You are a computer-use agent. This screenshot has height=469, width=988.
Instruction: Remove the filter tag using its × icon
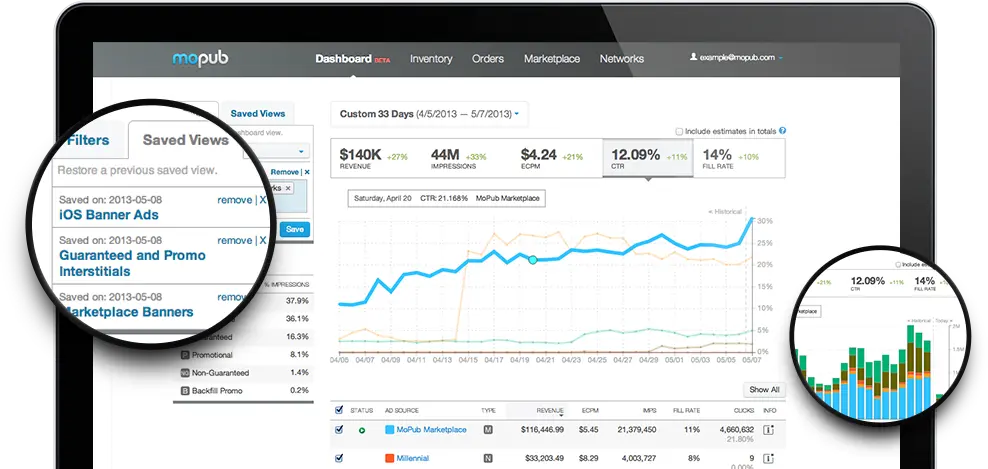pyautogui.click(x=288, y=188)
